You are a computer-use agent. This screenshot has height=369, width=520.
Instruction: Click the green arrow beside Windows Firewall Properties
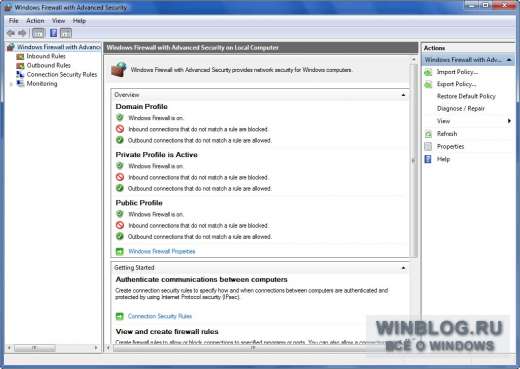click(120, 251)
